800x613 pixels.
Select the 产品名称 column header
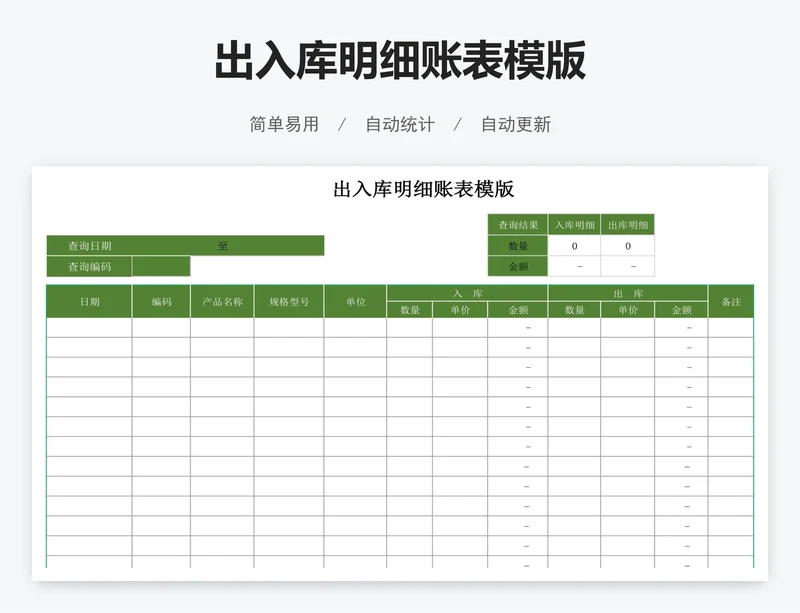[222, 301]
